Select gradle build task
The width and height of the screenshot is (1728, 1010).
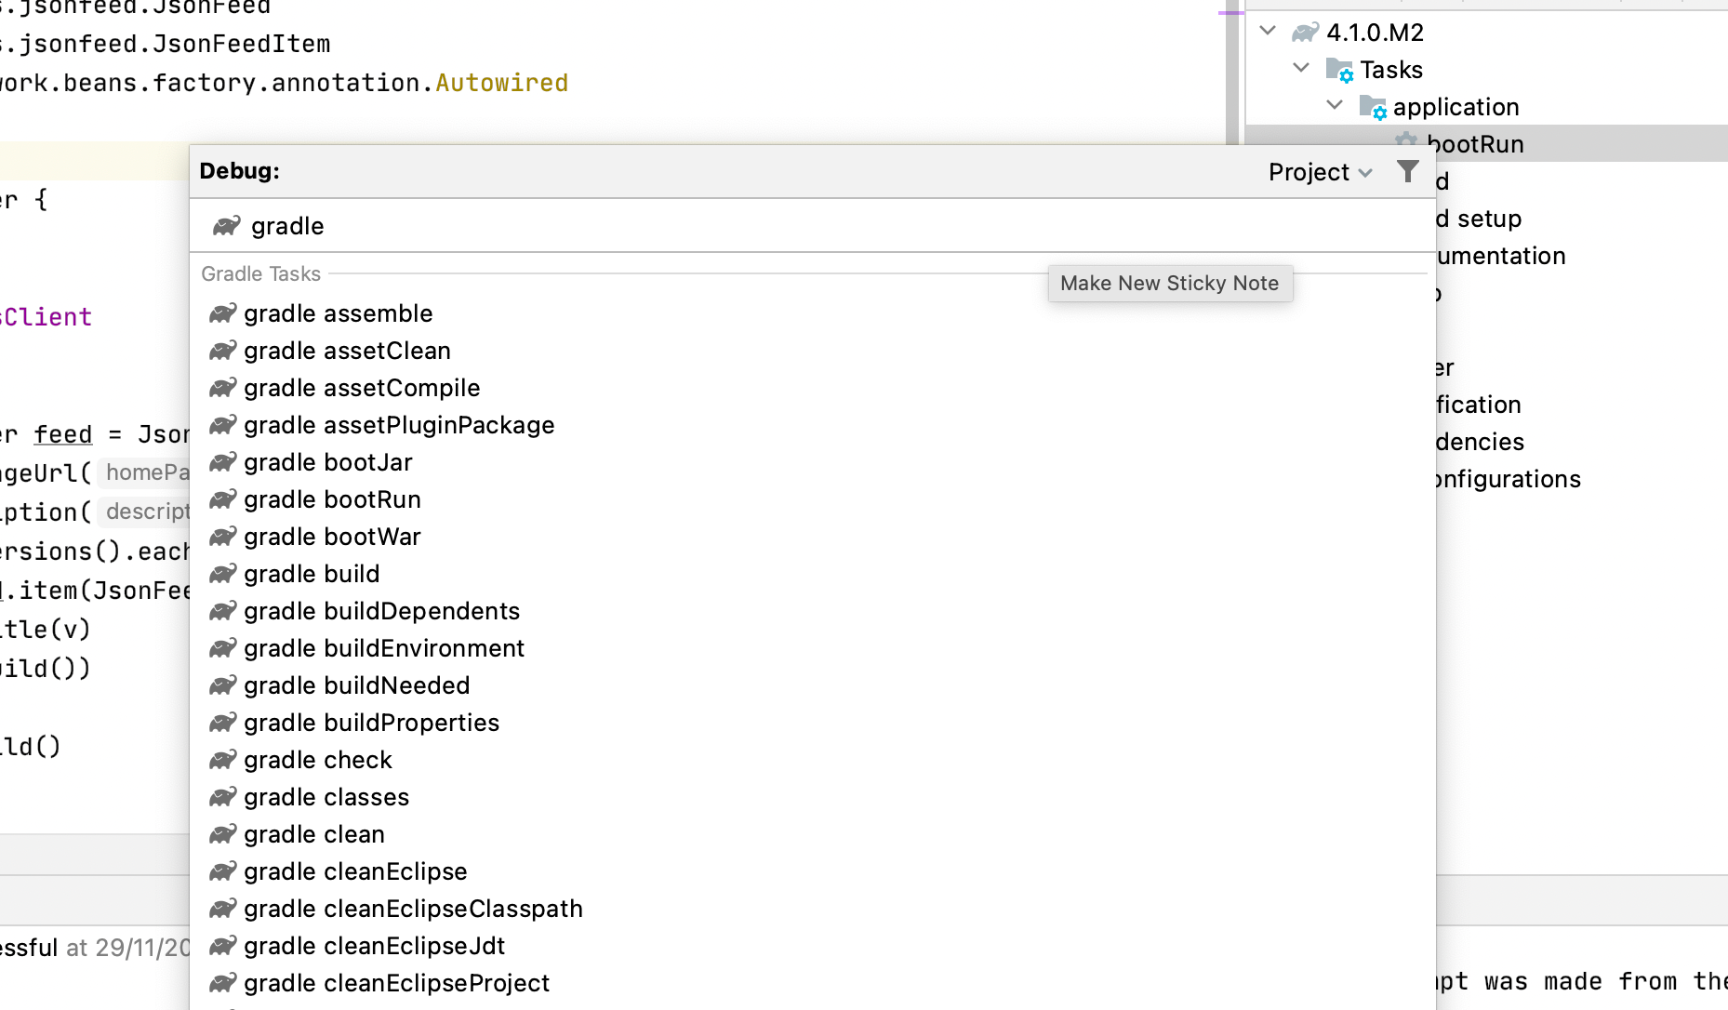pos(812,574)
